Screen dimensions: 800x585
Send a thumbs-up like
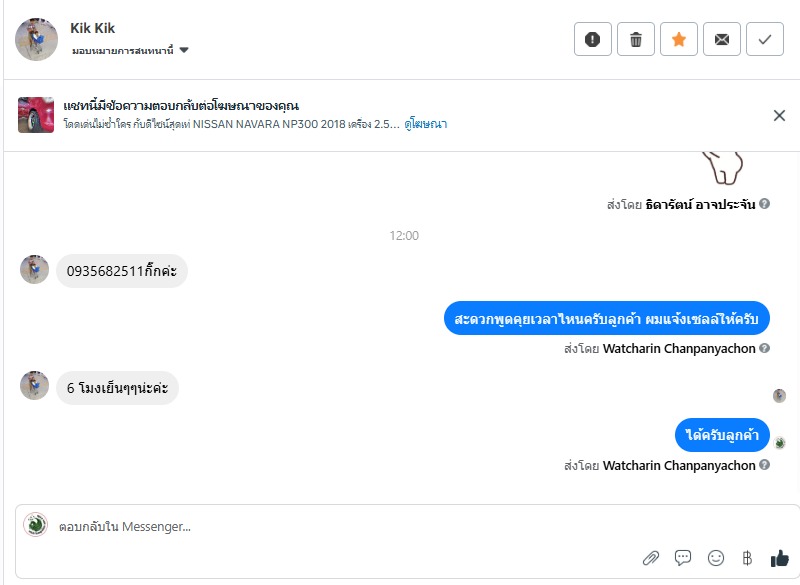click(779, 557)
